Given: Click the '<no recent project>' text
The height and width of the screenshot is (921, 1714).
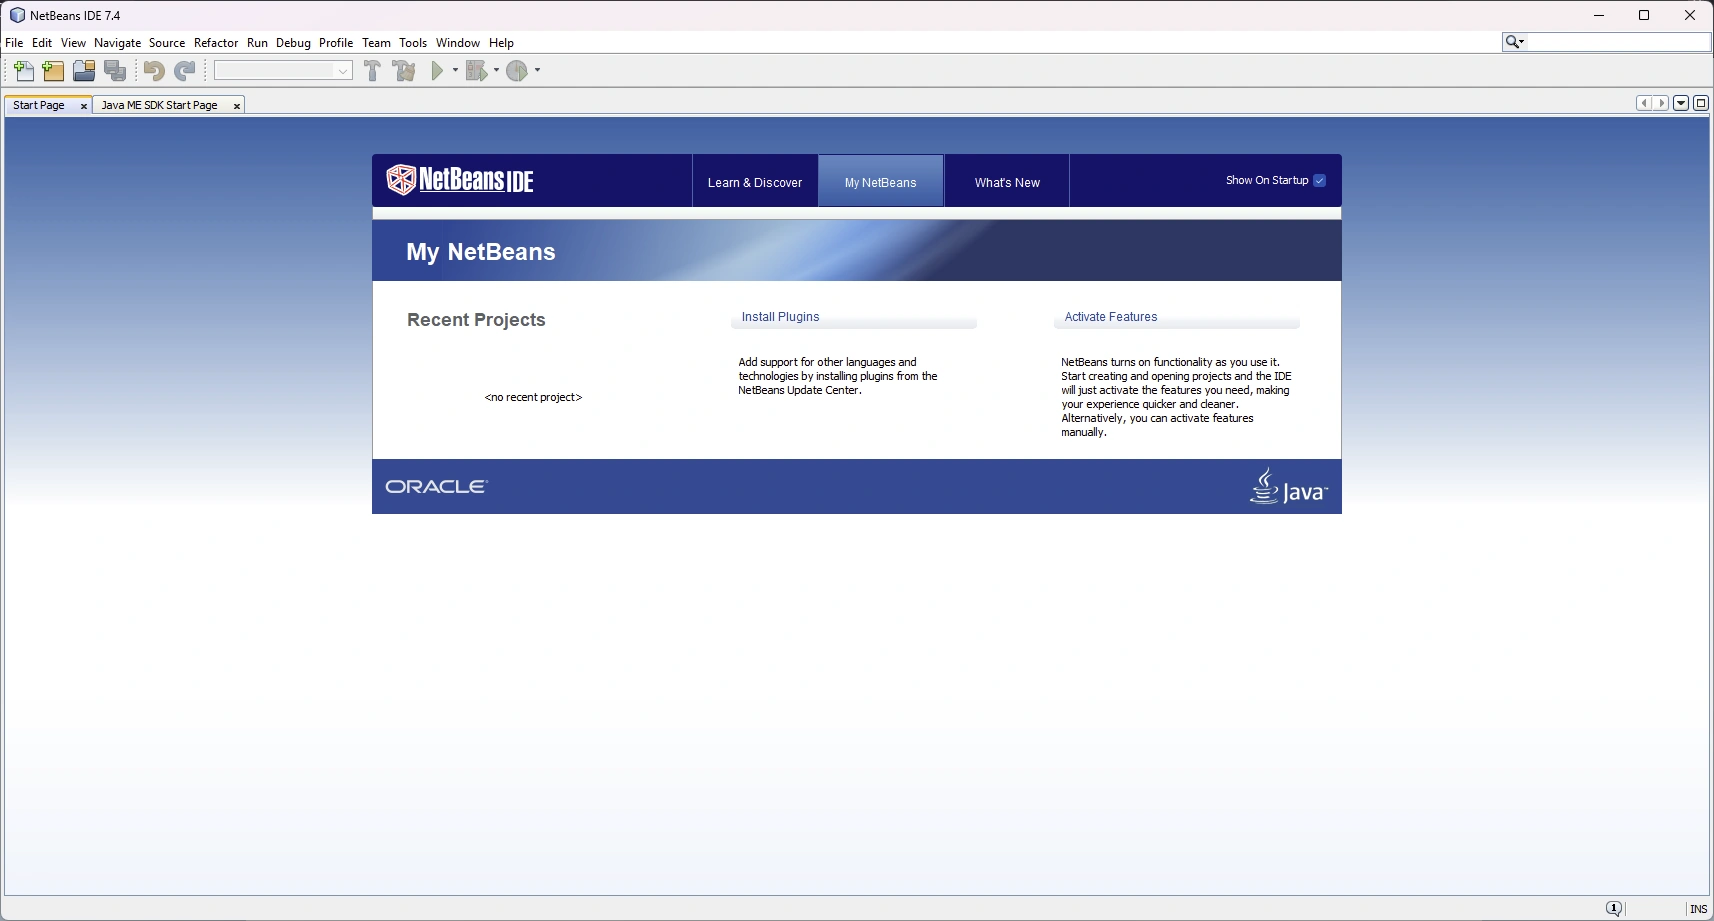Looking at the screenshot, I should click(533, 397).
